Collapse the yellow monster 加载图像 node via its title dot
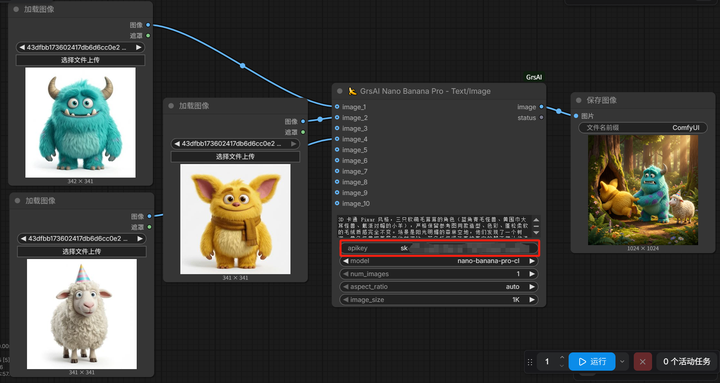Viewport: 720px width, 383px height. (171, 106)
